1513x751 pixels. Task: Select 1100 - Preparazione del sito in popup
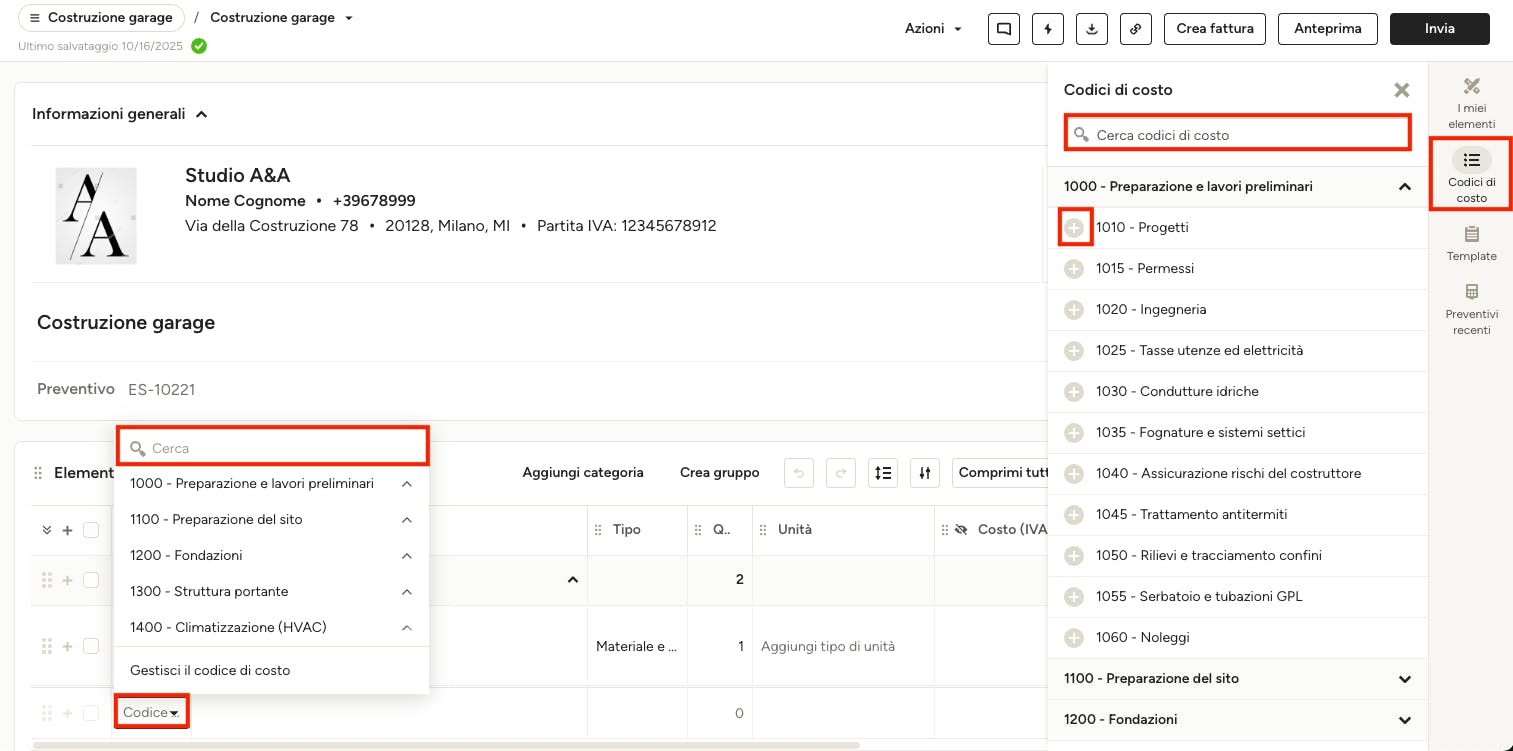coord(216,520)
